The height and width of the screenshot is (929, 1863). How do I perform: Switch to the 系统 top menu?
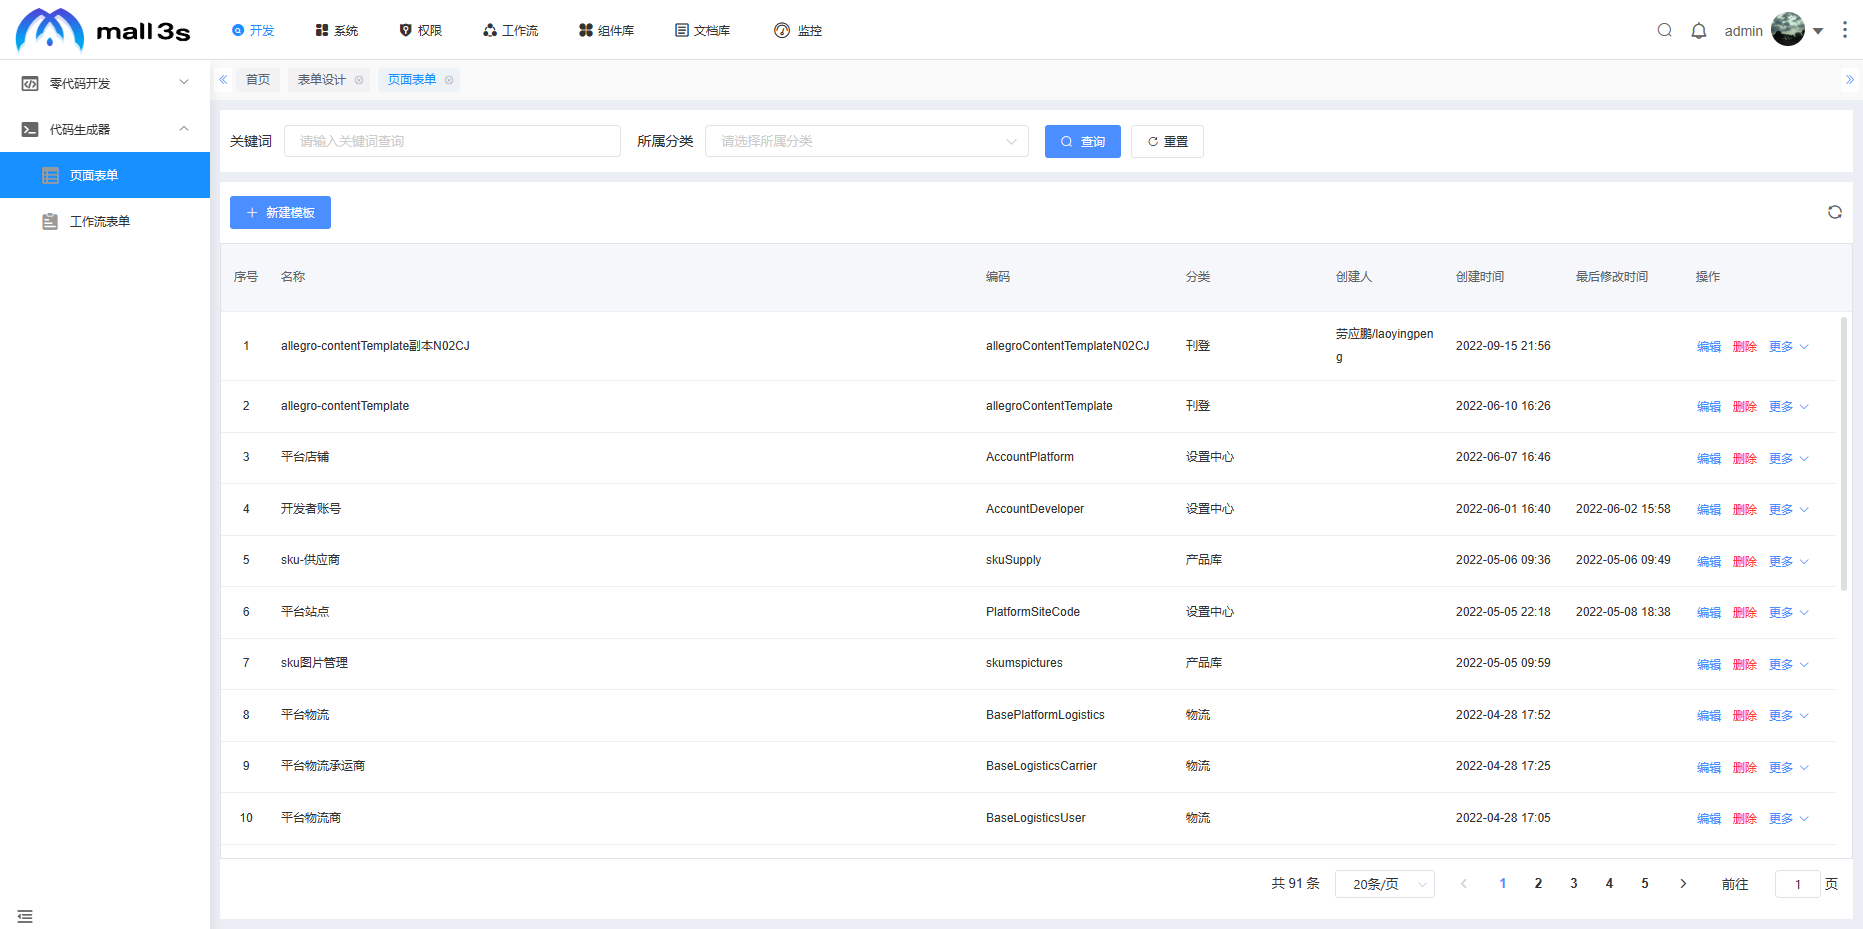337,30
